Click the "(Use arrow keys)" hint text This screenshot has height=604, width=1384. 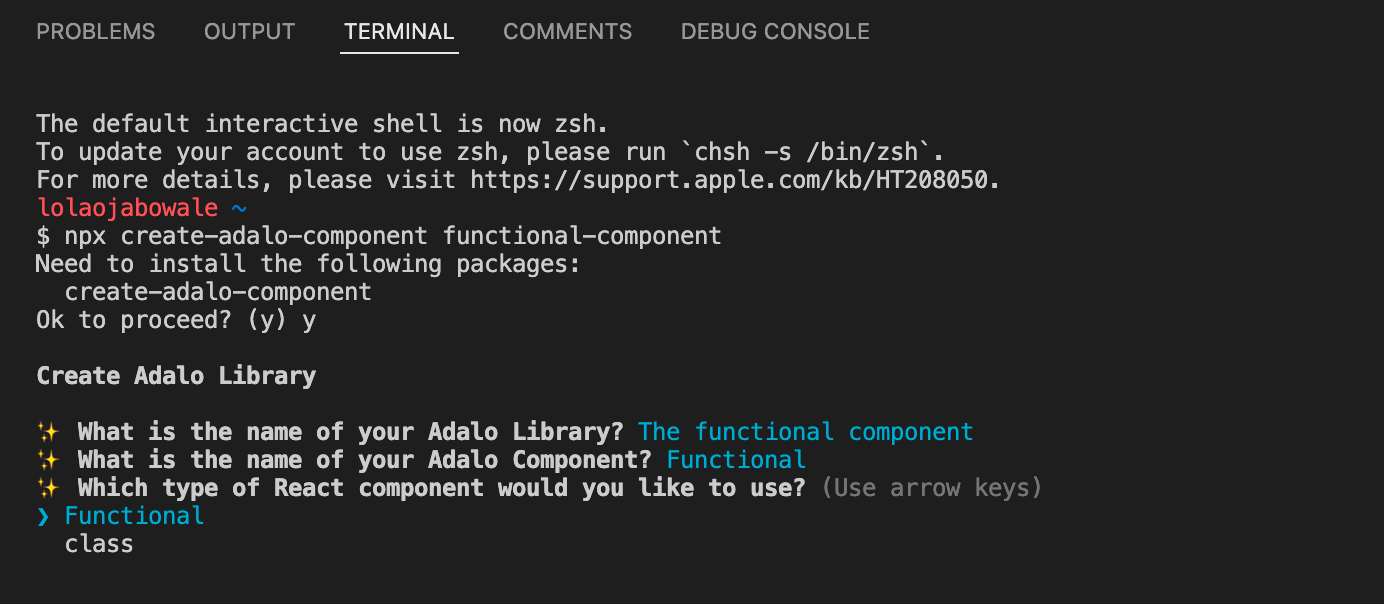pos(931,488)
